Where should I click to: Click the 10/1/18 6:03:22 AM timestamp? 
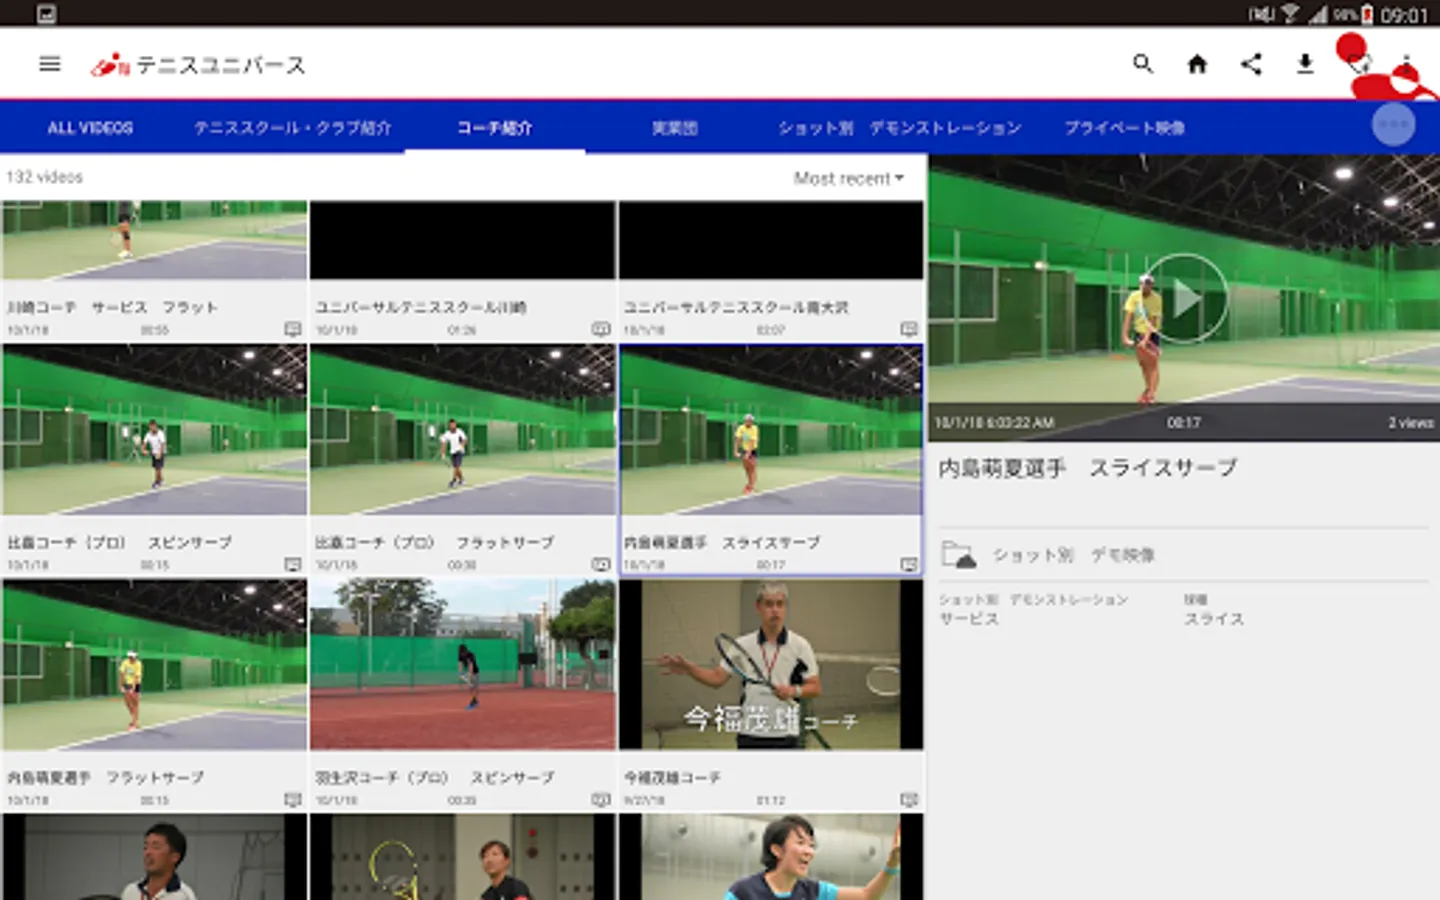pos(994,423)
